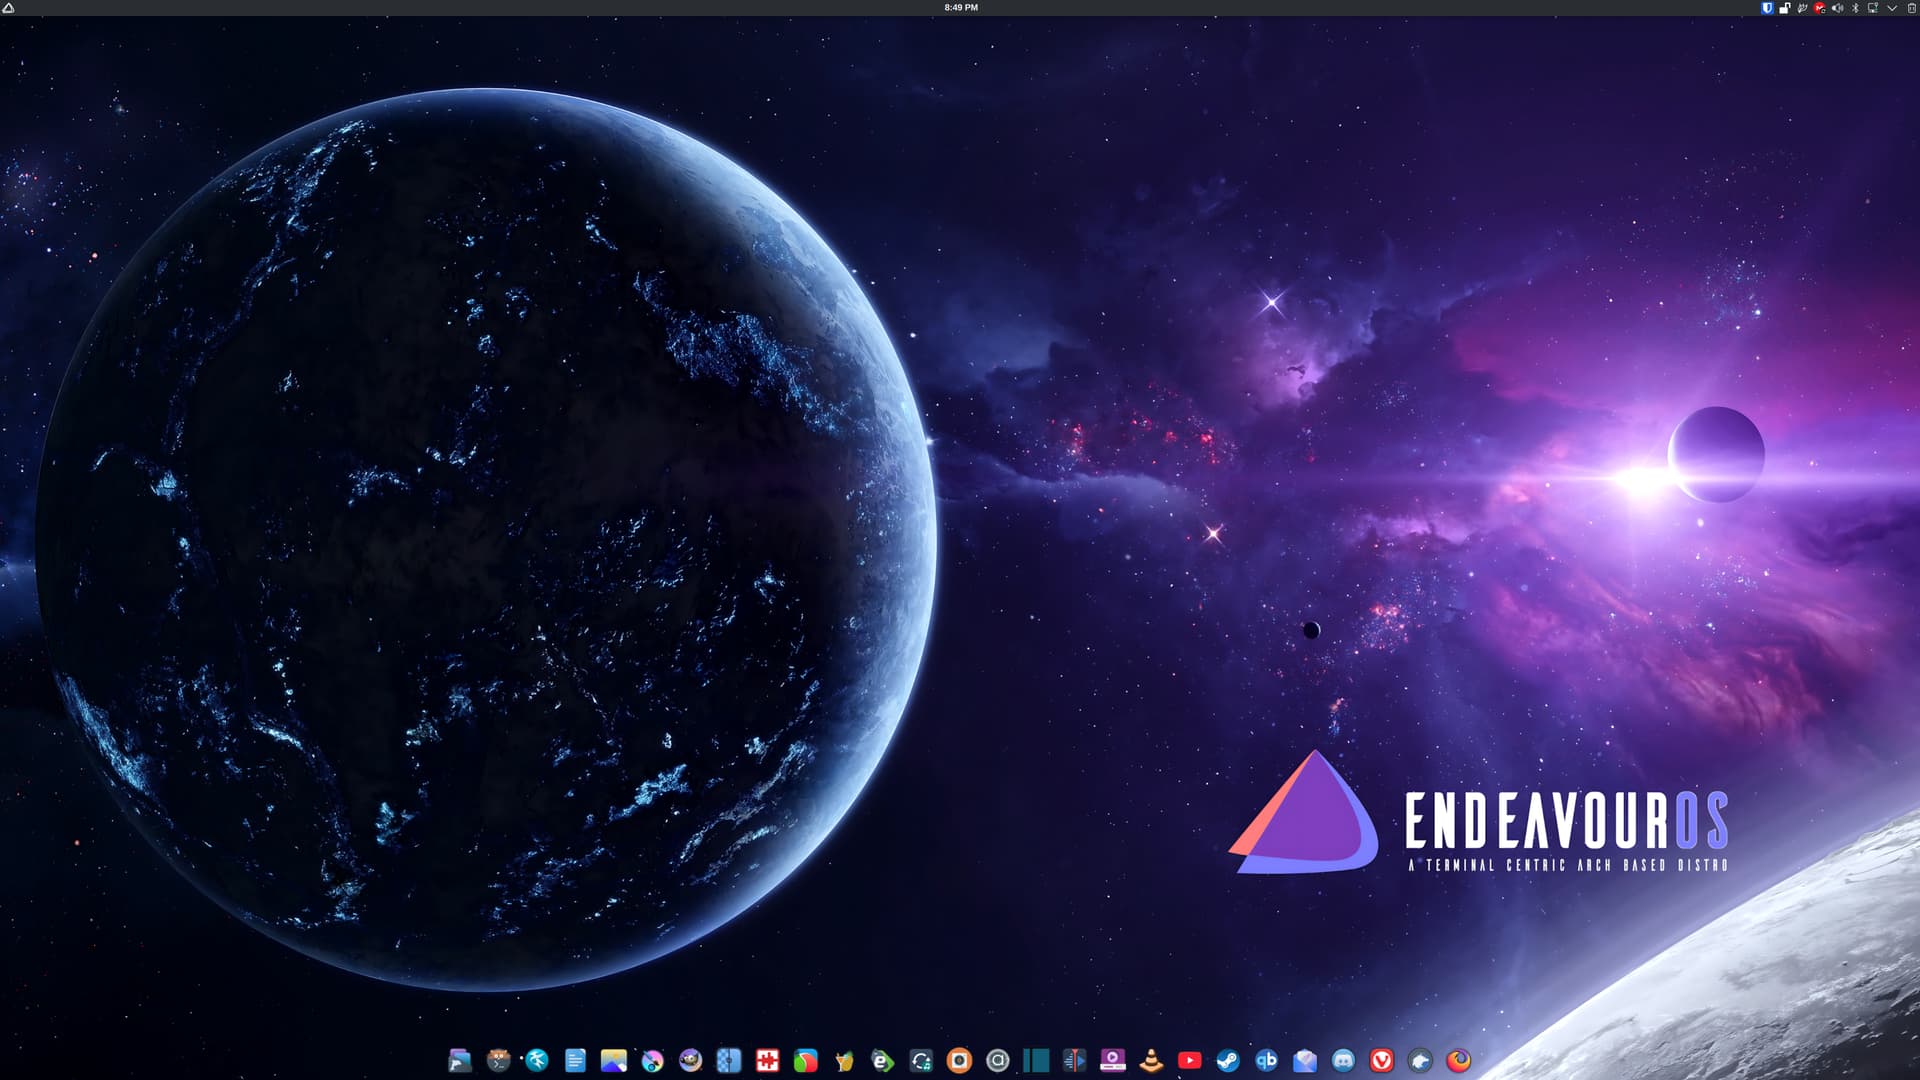Image resolution: width=1920 pixels, height=1080 pixels.
Task: Open the Bluetooth tray icon
Action: [1855, 7]
